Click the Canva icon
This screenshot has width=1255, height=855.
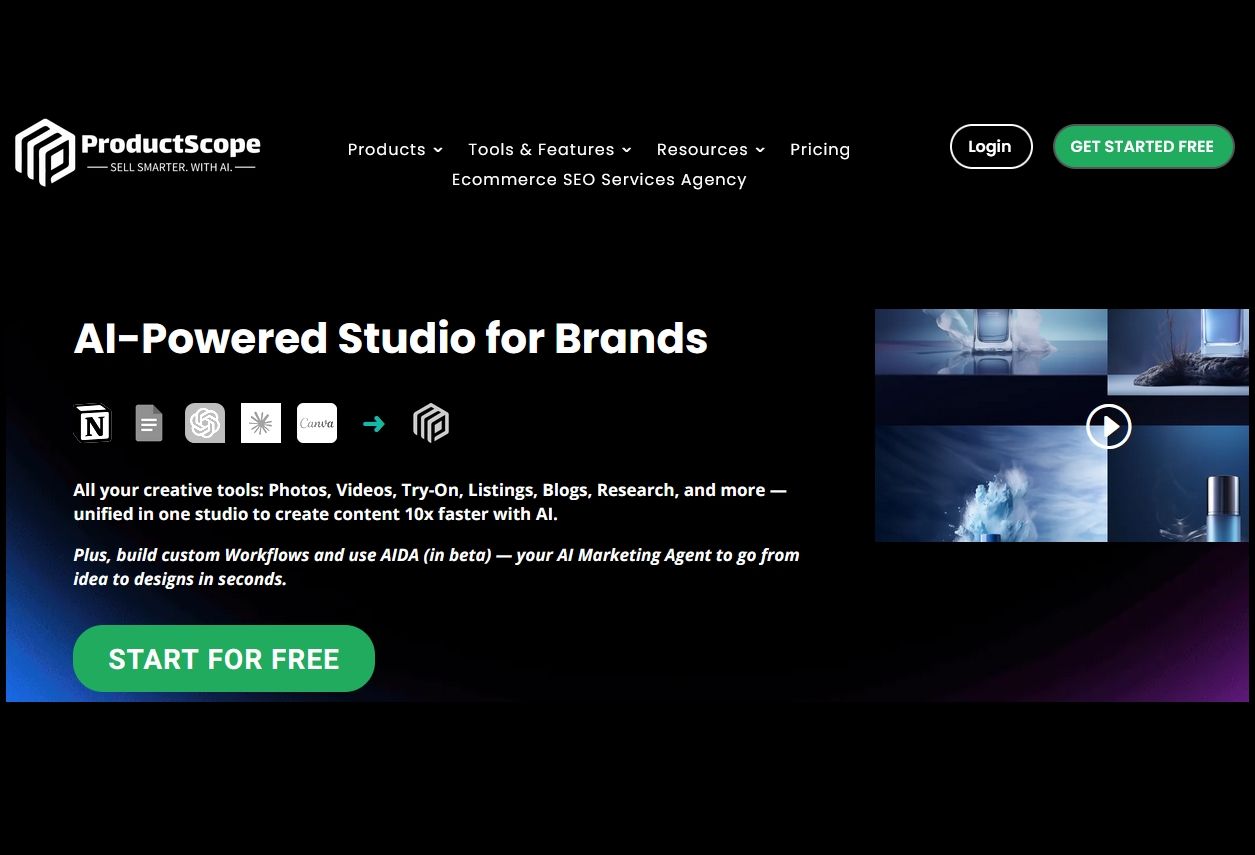[x=317, y=423]
